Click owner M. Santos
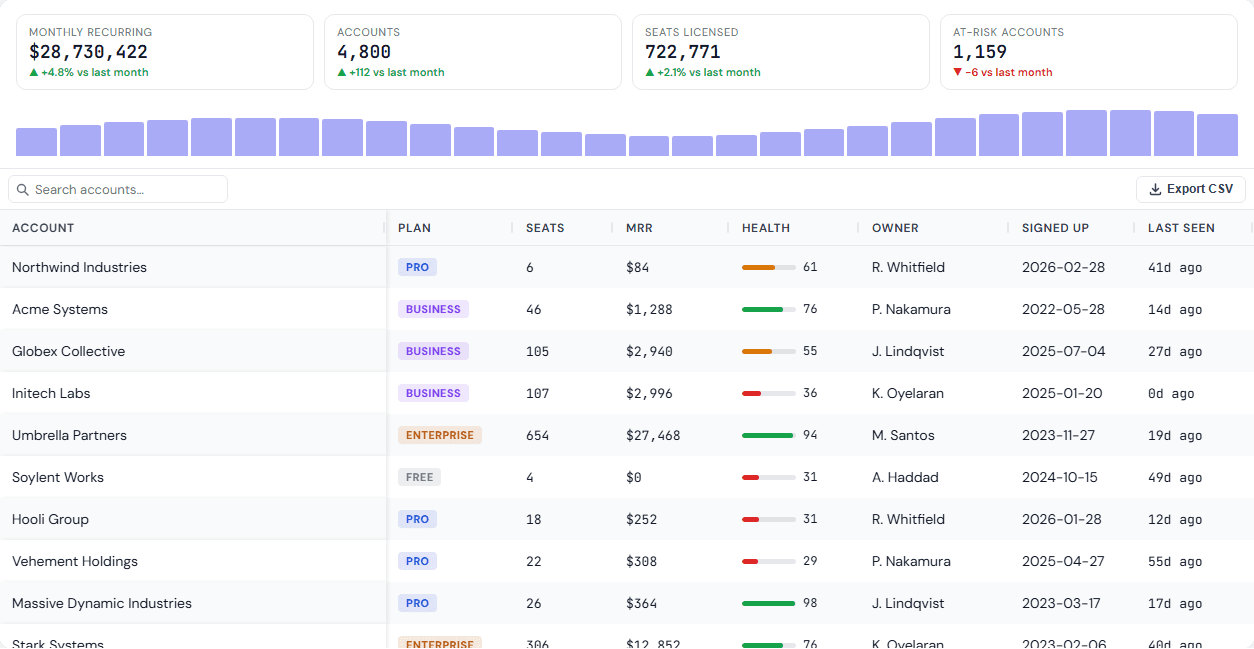Viewport: 1254px width, 649px height. tap(903, 435)
